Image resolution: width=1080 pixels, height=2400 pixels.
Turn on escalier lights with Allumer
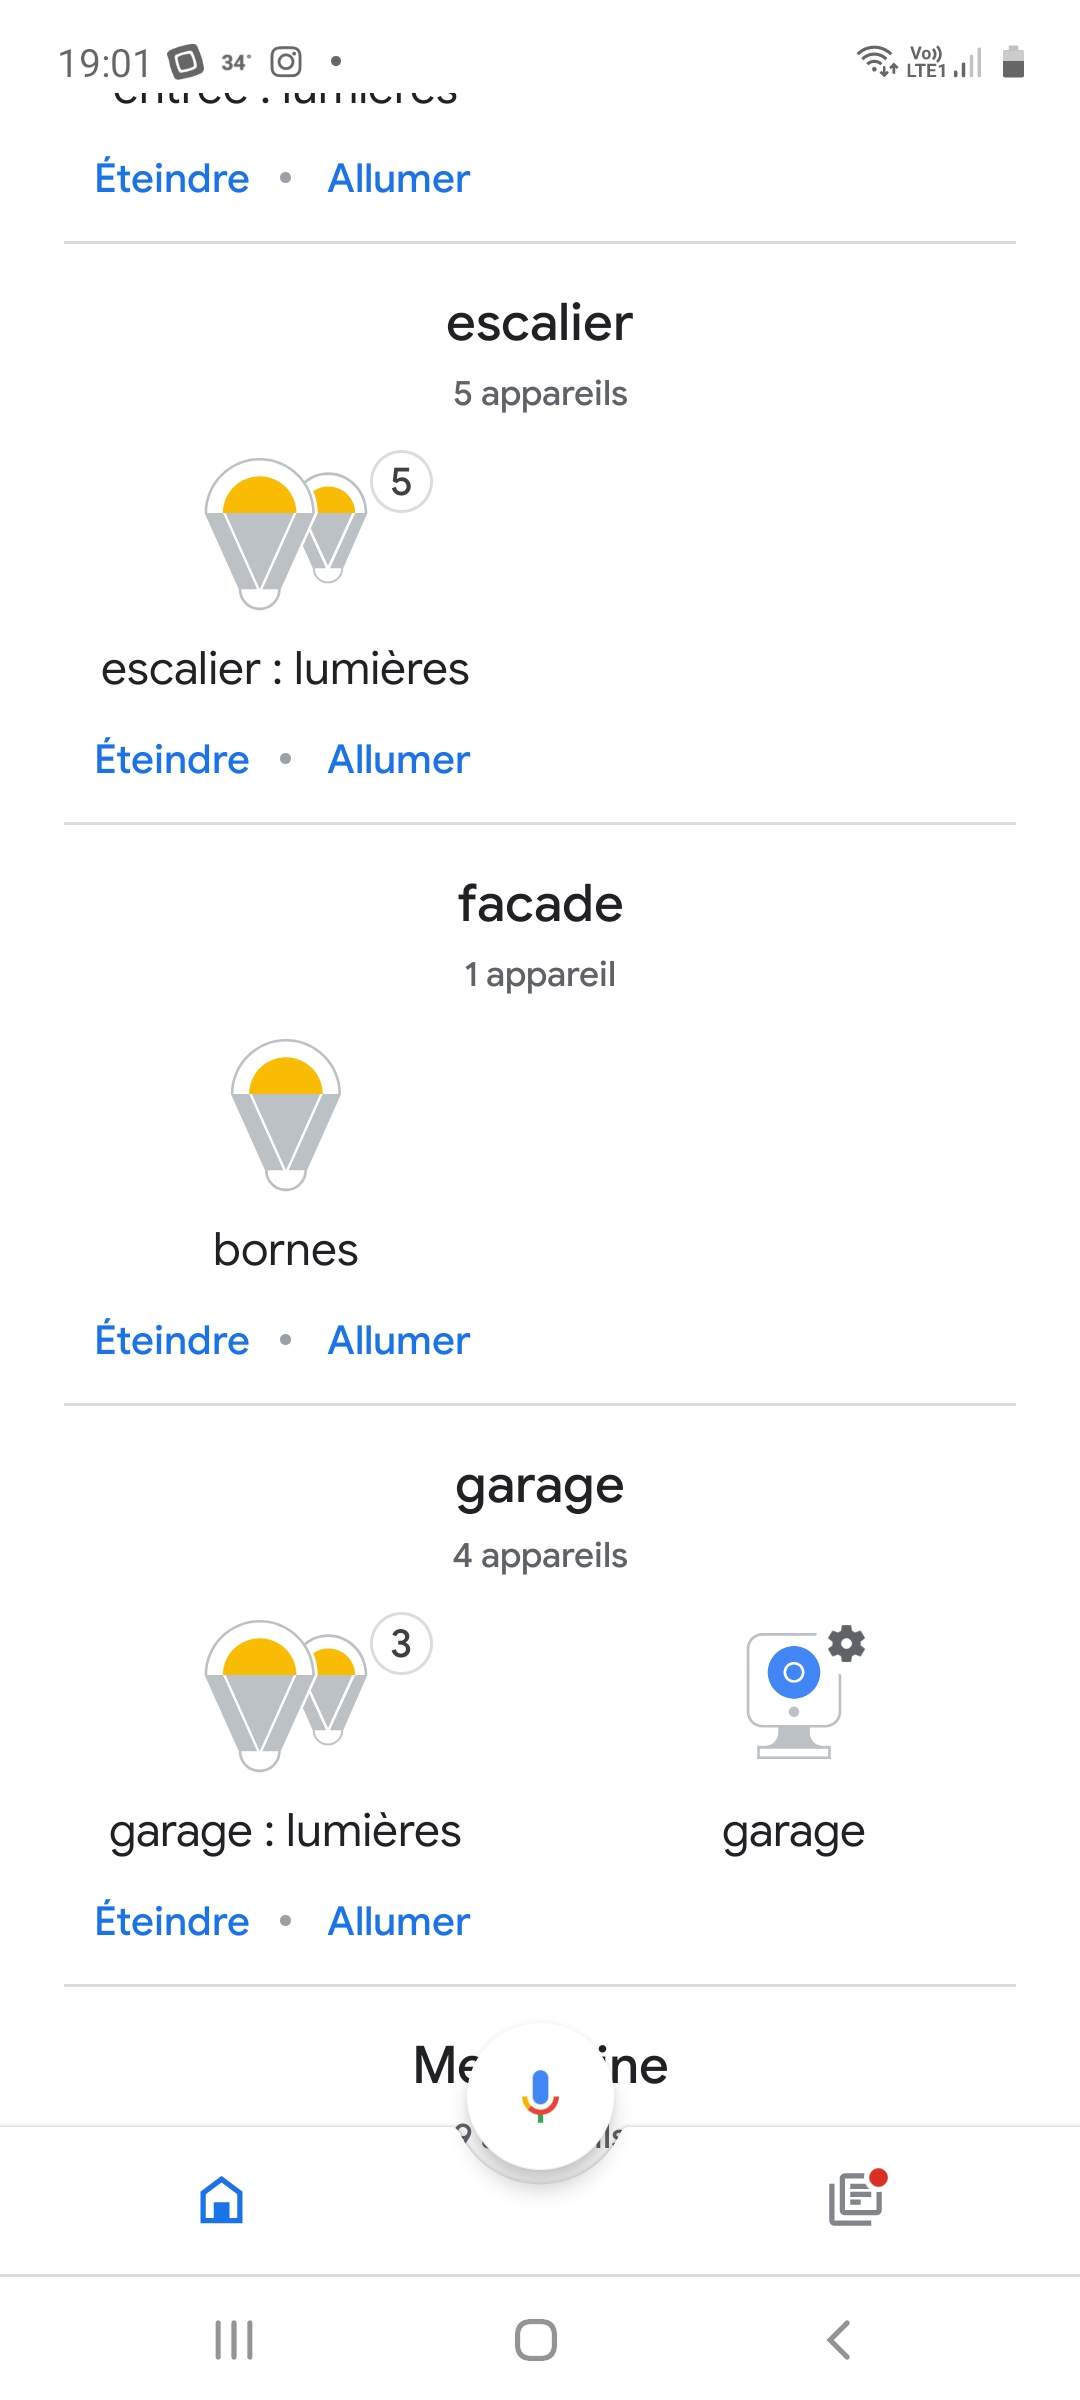pos(399,760)
